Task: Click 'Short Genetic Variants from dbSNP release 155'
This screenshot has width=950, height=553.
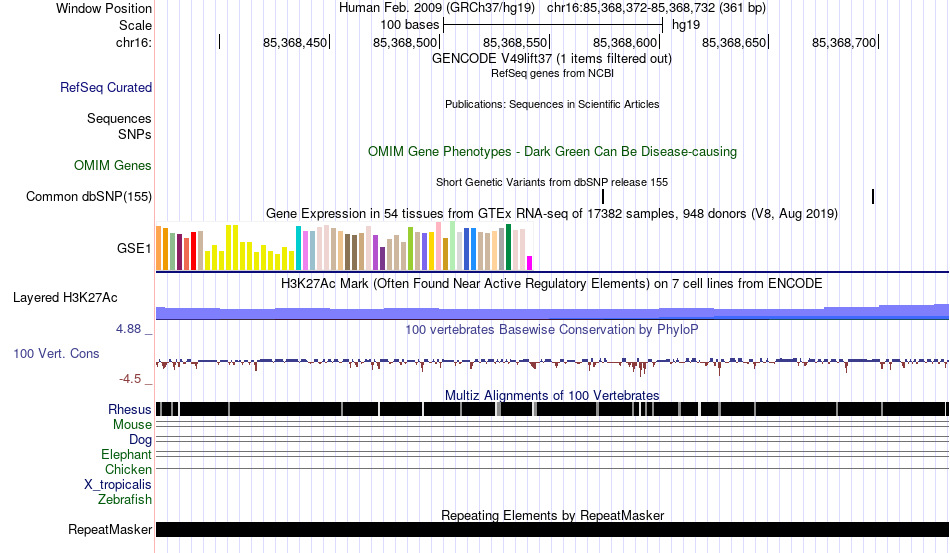Action: coord(552,182)
